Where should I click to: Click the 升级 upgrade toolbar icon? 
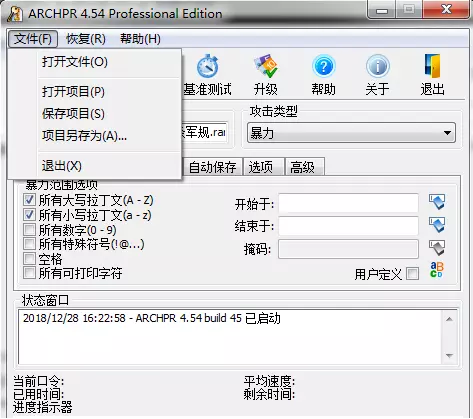point(266,66)
